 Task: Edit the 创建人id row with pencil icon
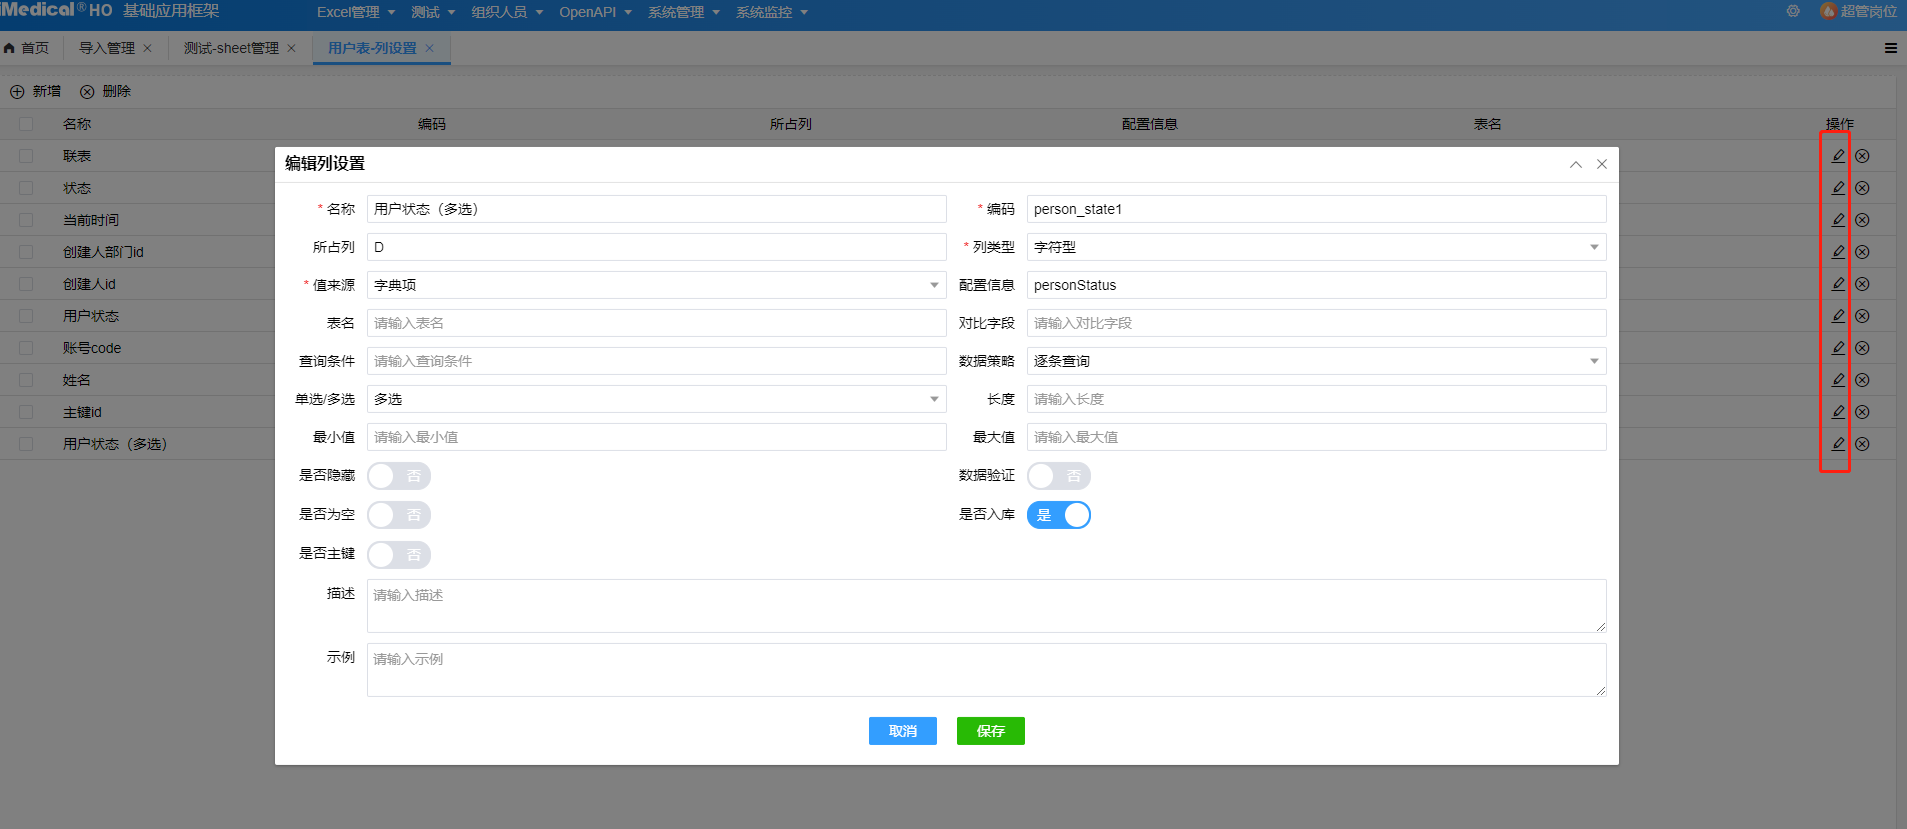pyautogui.click(x=1838, y=284)
